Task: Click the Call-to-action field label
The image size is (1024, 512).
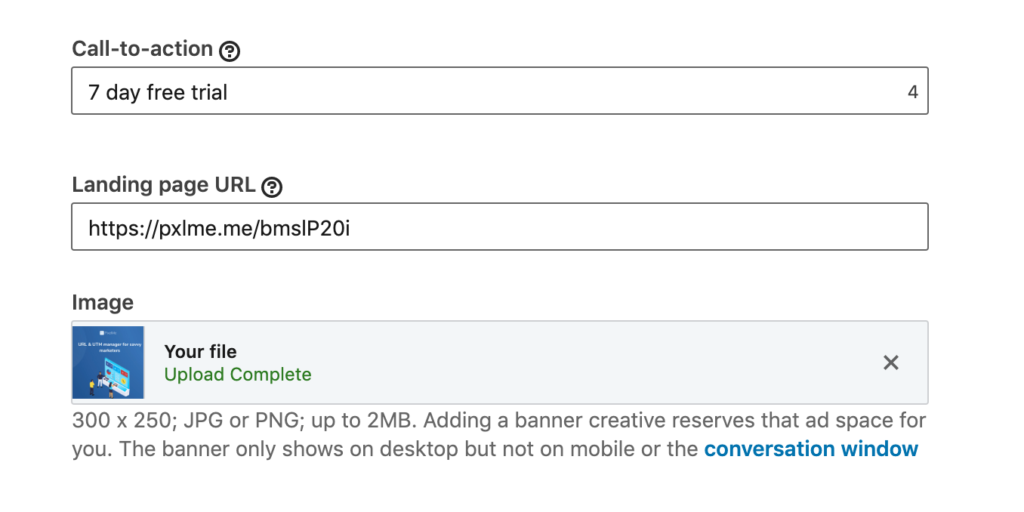Action: [x=142, y=49]
